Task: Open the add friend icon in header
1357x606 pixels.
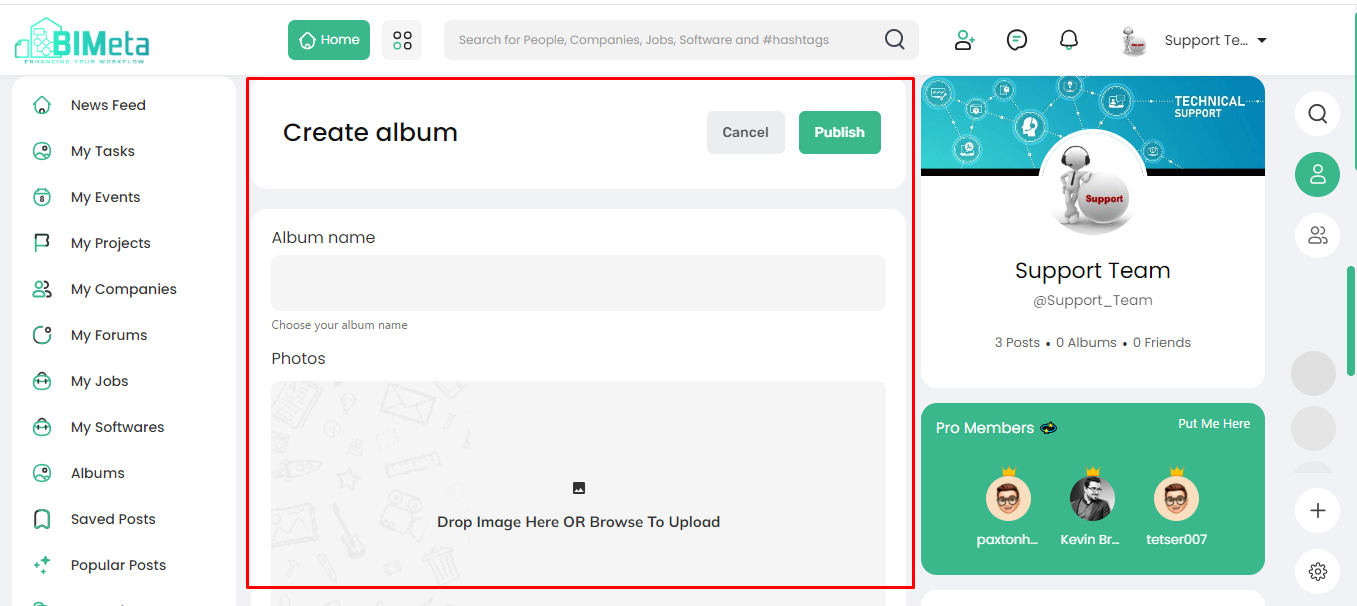Action: (964, 40)
